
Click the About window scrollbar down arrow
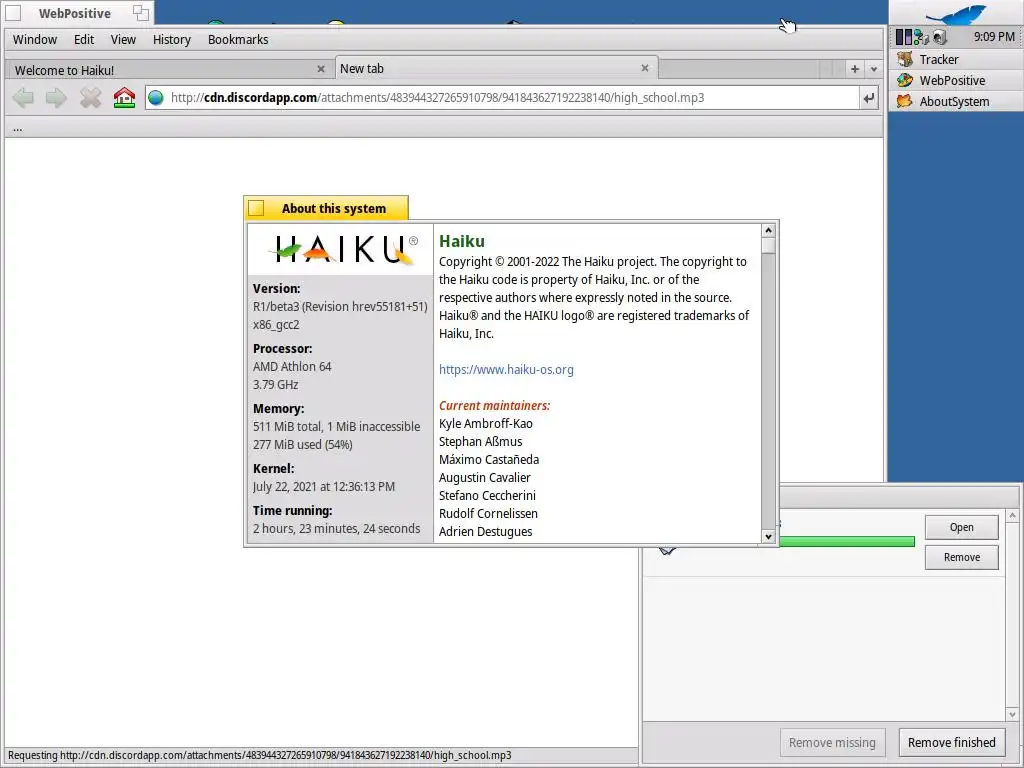click(768, 536)
